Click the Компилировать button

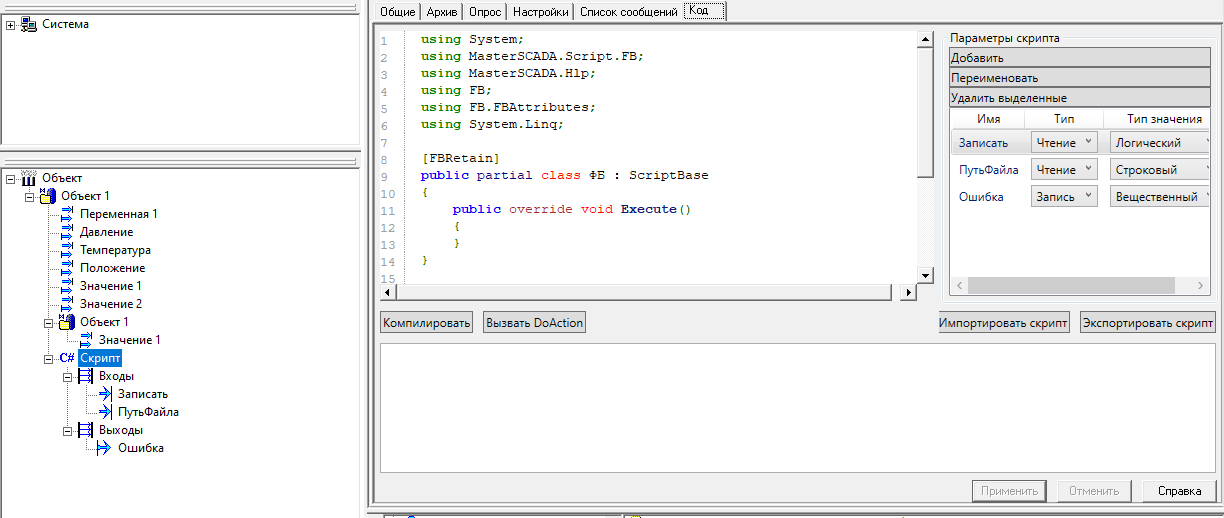(x=427, y=323)
